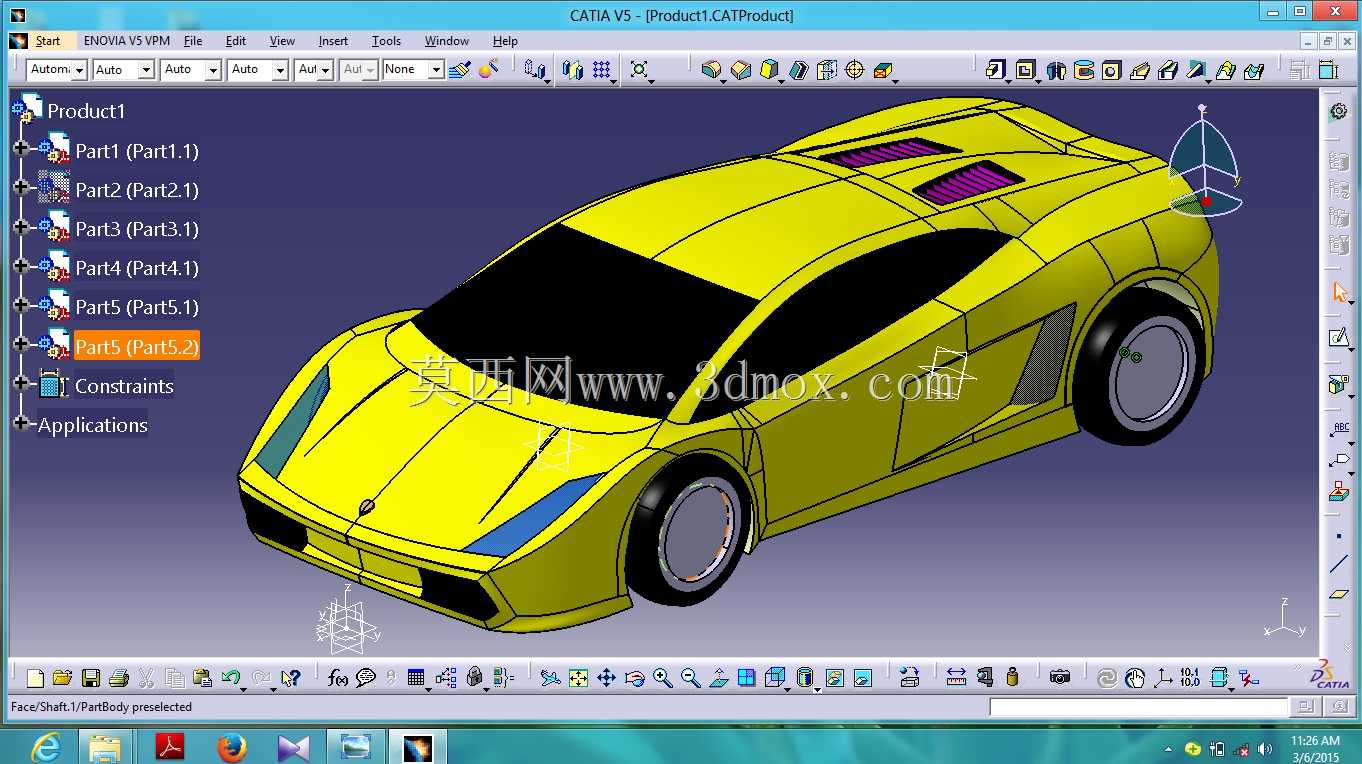
Task: Select the Pan tool
Action: (x=606, y=678)
